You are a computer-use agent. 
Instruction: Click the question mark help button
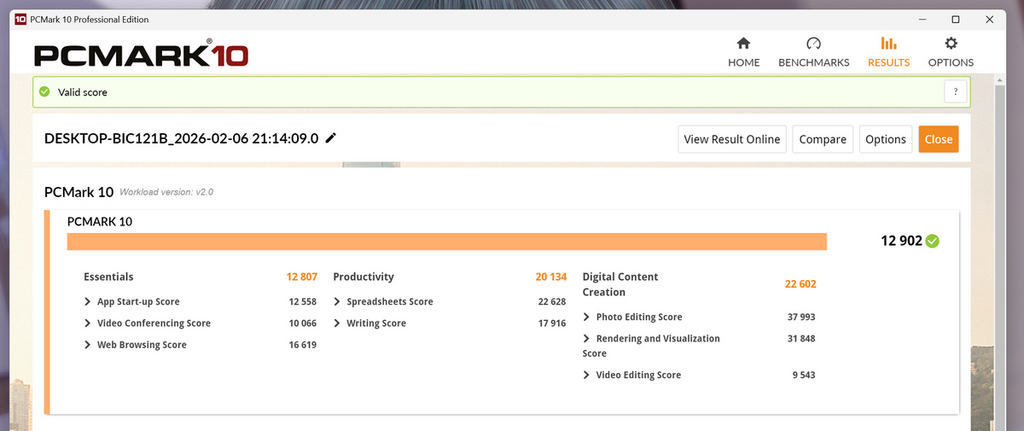[x=955, y=91]
